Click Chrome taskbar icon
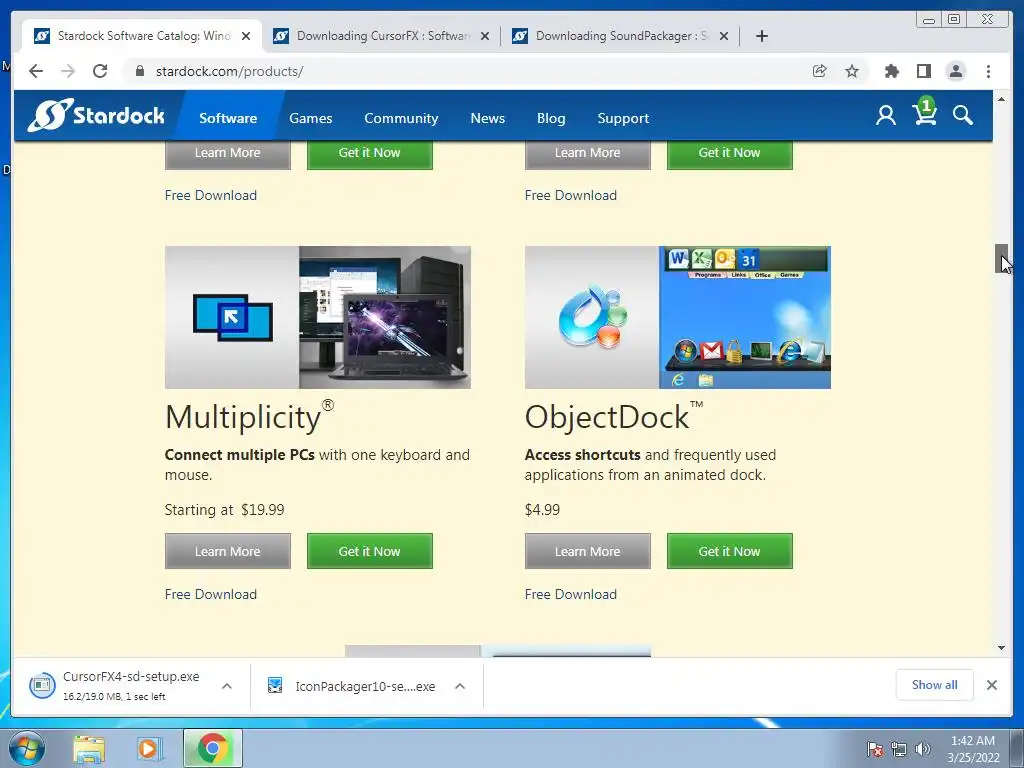 (x=212, y=748)
